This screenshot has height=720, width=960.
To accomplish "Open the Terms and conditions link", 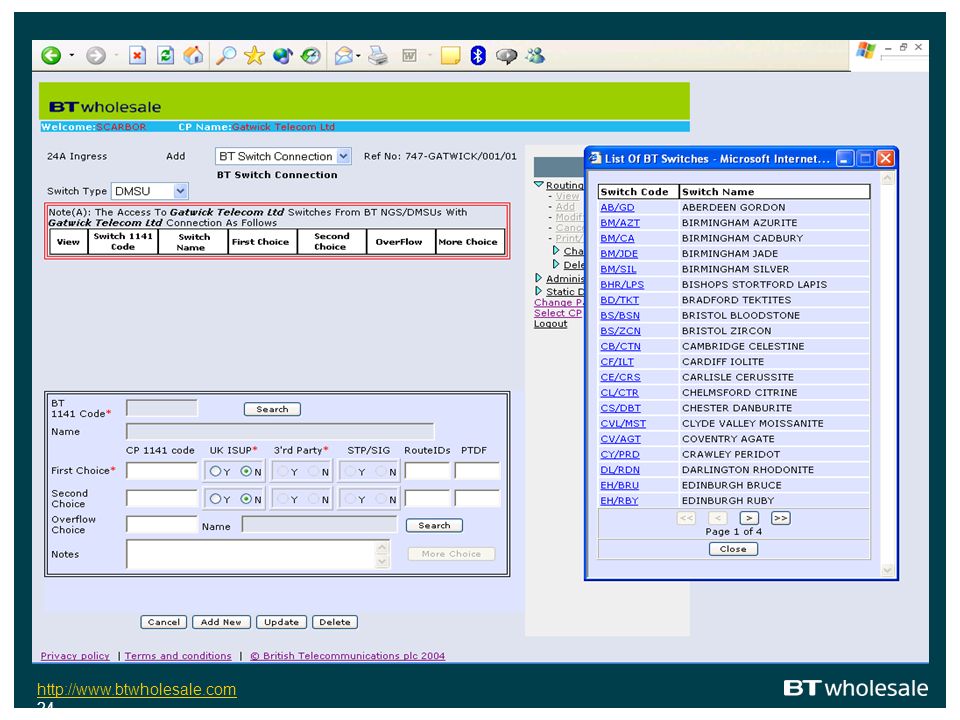I will pos(178,656).
